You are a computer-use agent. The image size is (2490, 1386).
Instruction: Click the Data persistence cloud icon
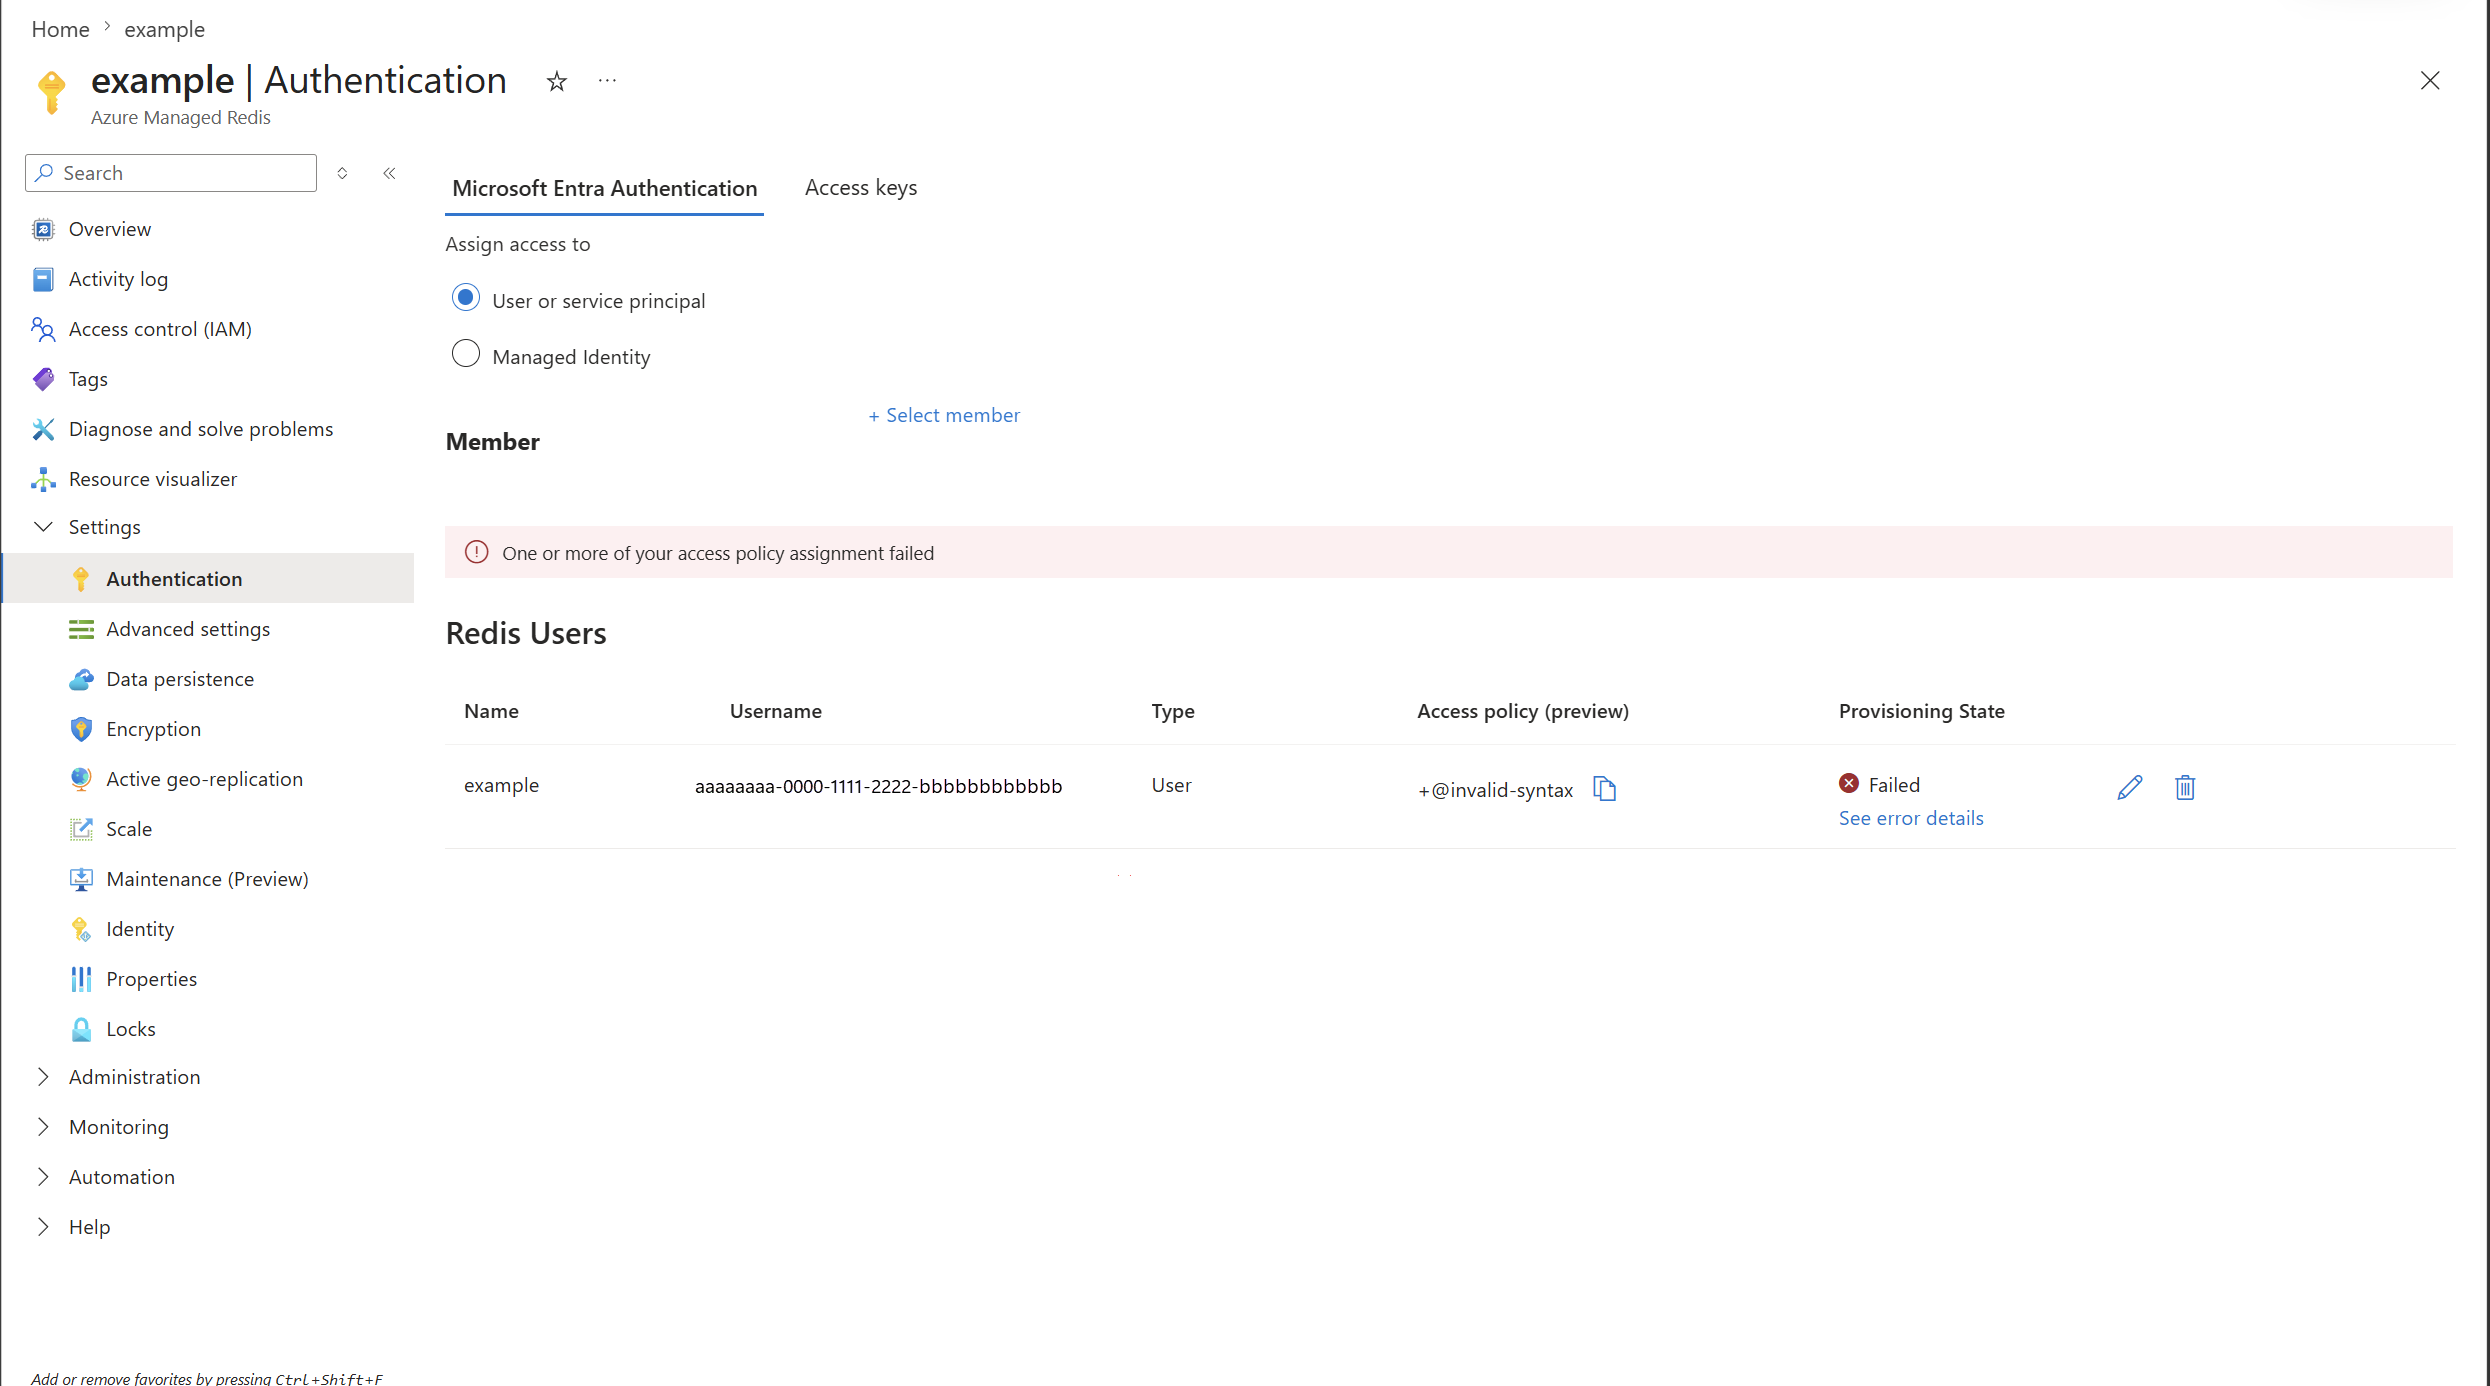(x=81, y=680)
